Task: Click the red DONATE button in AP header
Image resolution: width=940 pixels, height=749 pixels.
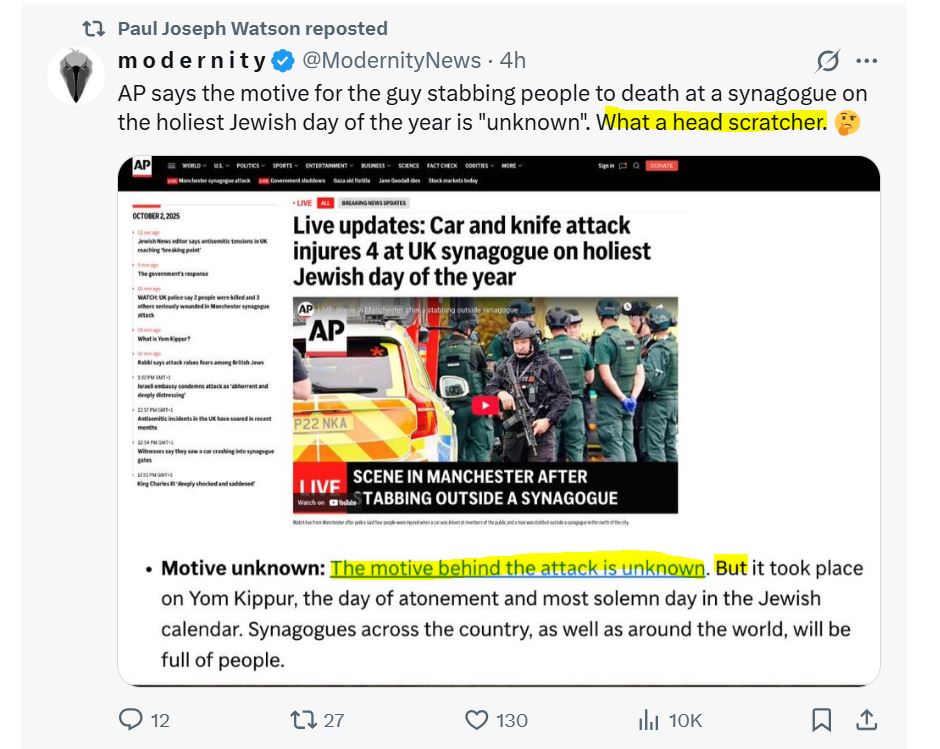Action: (662, 166)
